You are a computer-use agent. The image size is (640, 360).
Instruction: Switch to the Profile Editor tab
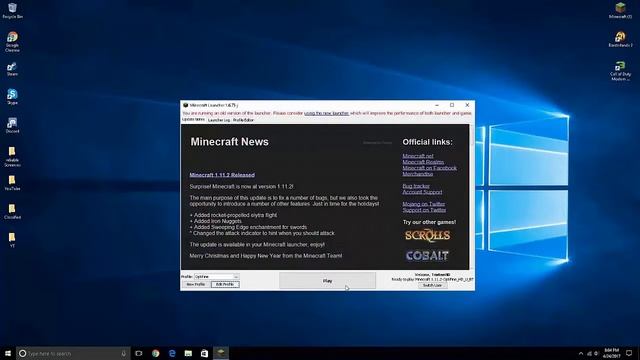(x=243, y=120)
